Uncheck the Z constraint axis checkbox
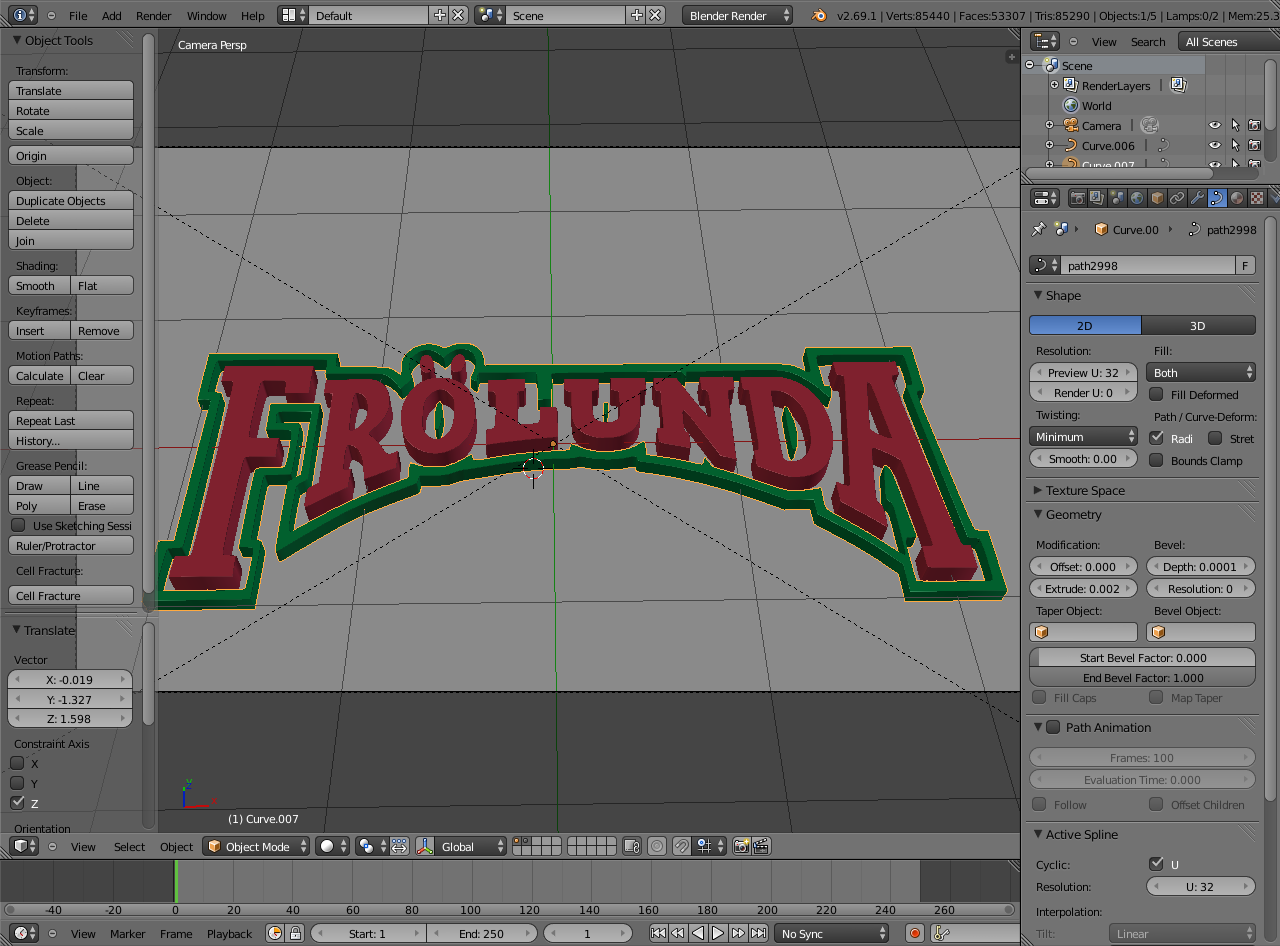Image resolution: width=1280 pixels, height=946 pixels. pyautogui.click(x=17, y=803)
